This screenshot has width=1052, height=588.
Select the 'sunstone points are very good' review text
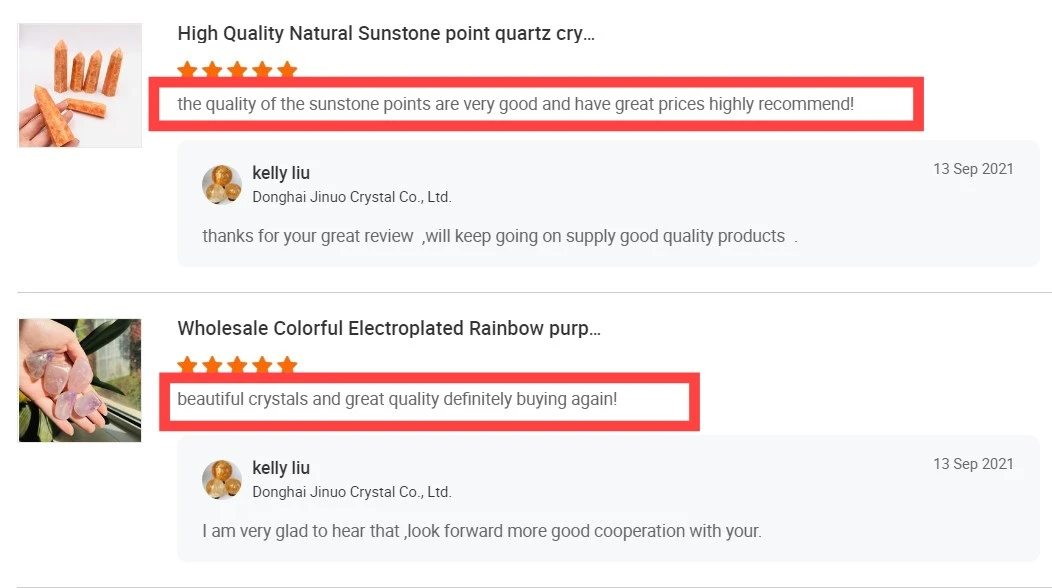(516, 103)
